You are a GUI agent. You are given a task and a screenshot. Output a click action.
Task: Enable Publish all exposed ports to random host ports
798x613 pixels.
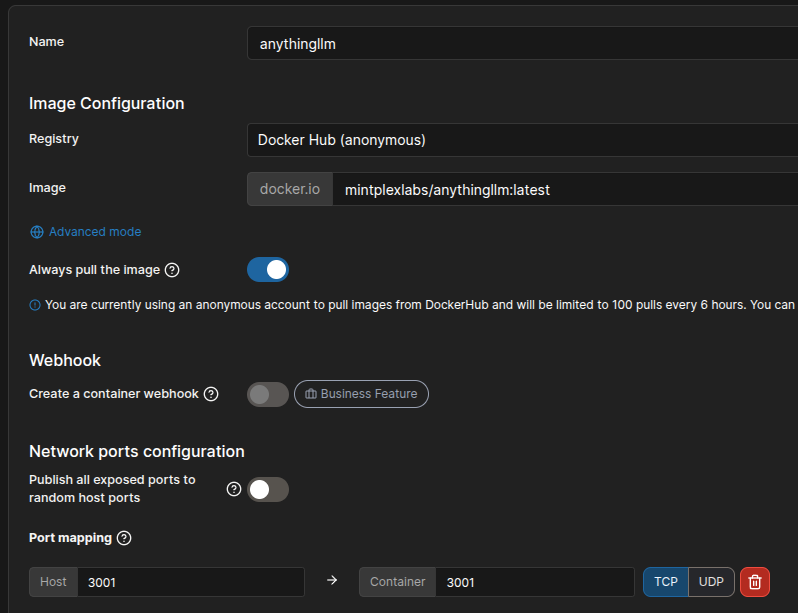coord(268,489)
